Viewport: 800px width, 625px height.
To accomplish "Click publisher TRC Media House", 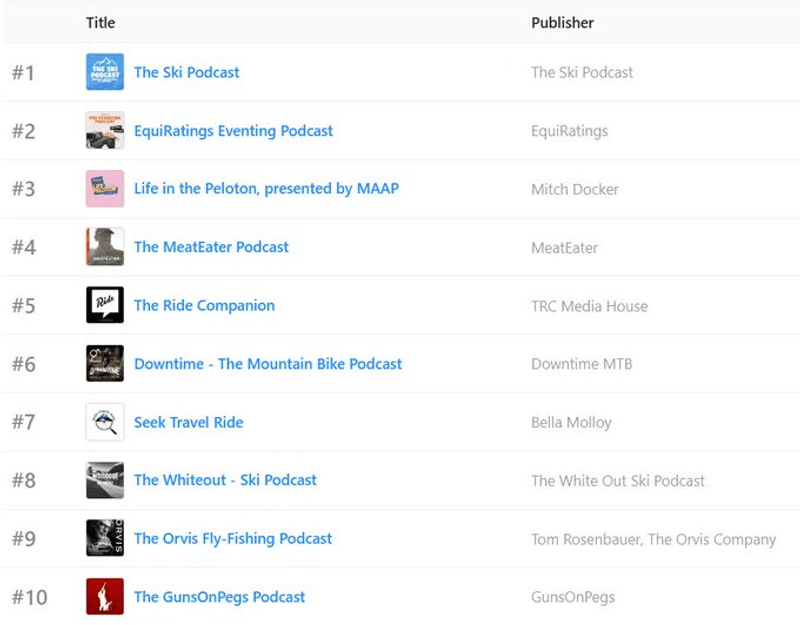I will coord(589,306).
